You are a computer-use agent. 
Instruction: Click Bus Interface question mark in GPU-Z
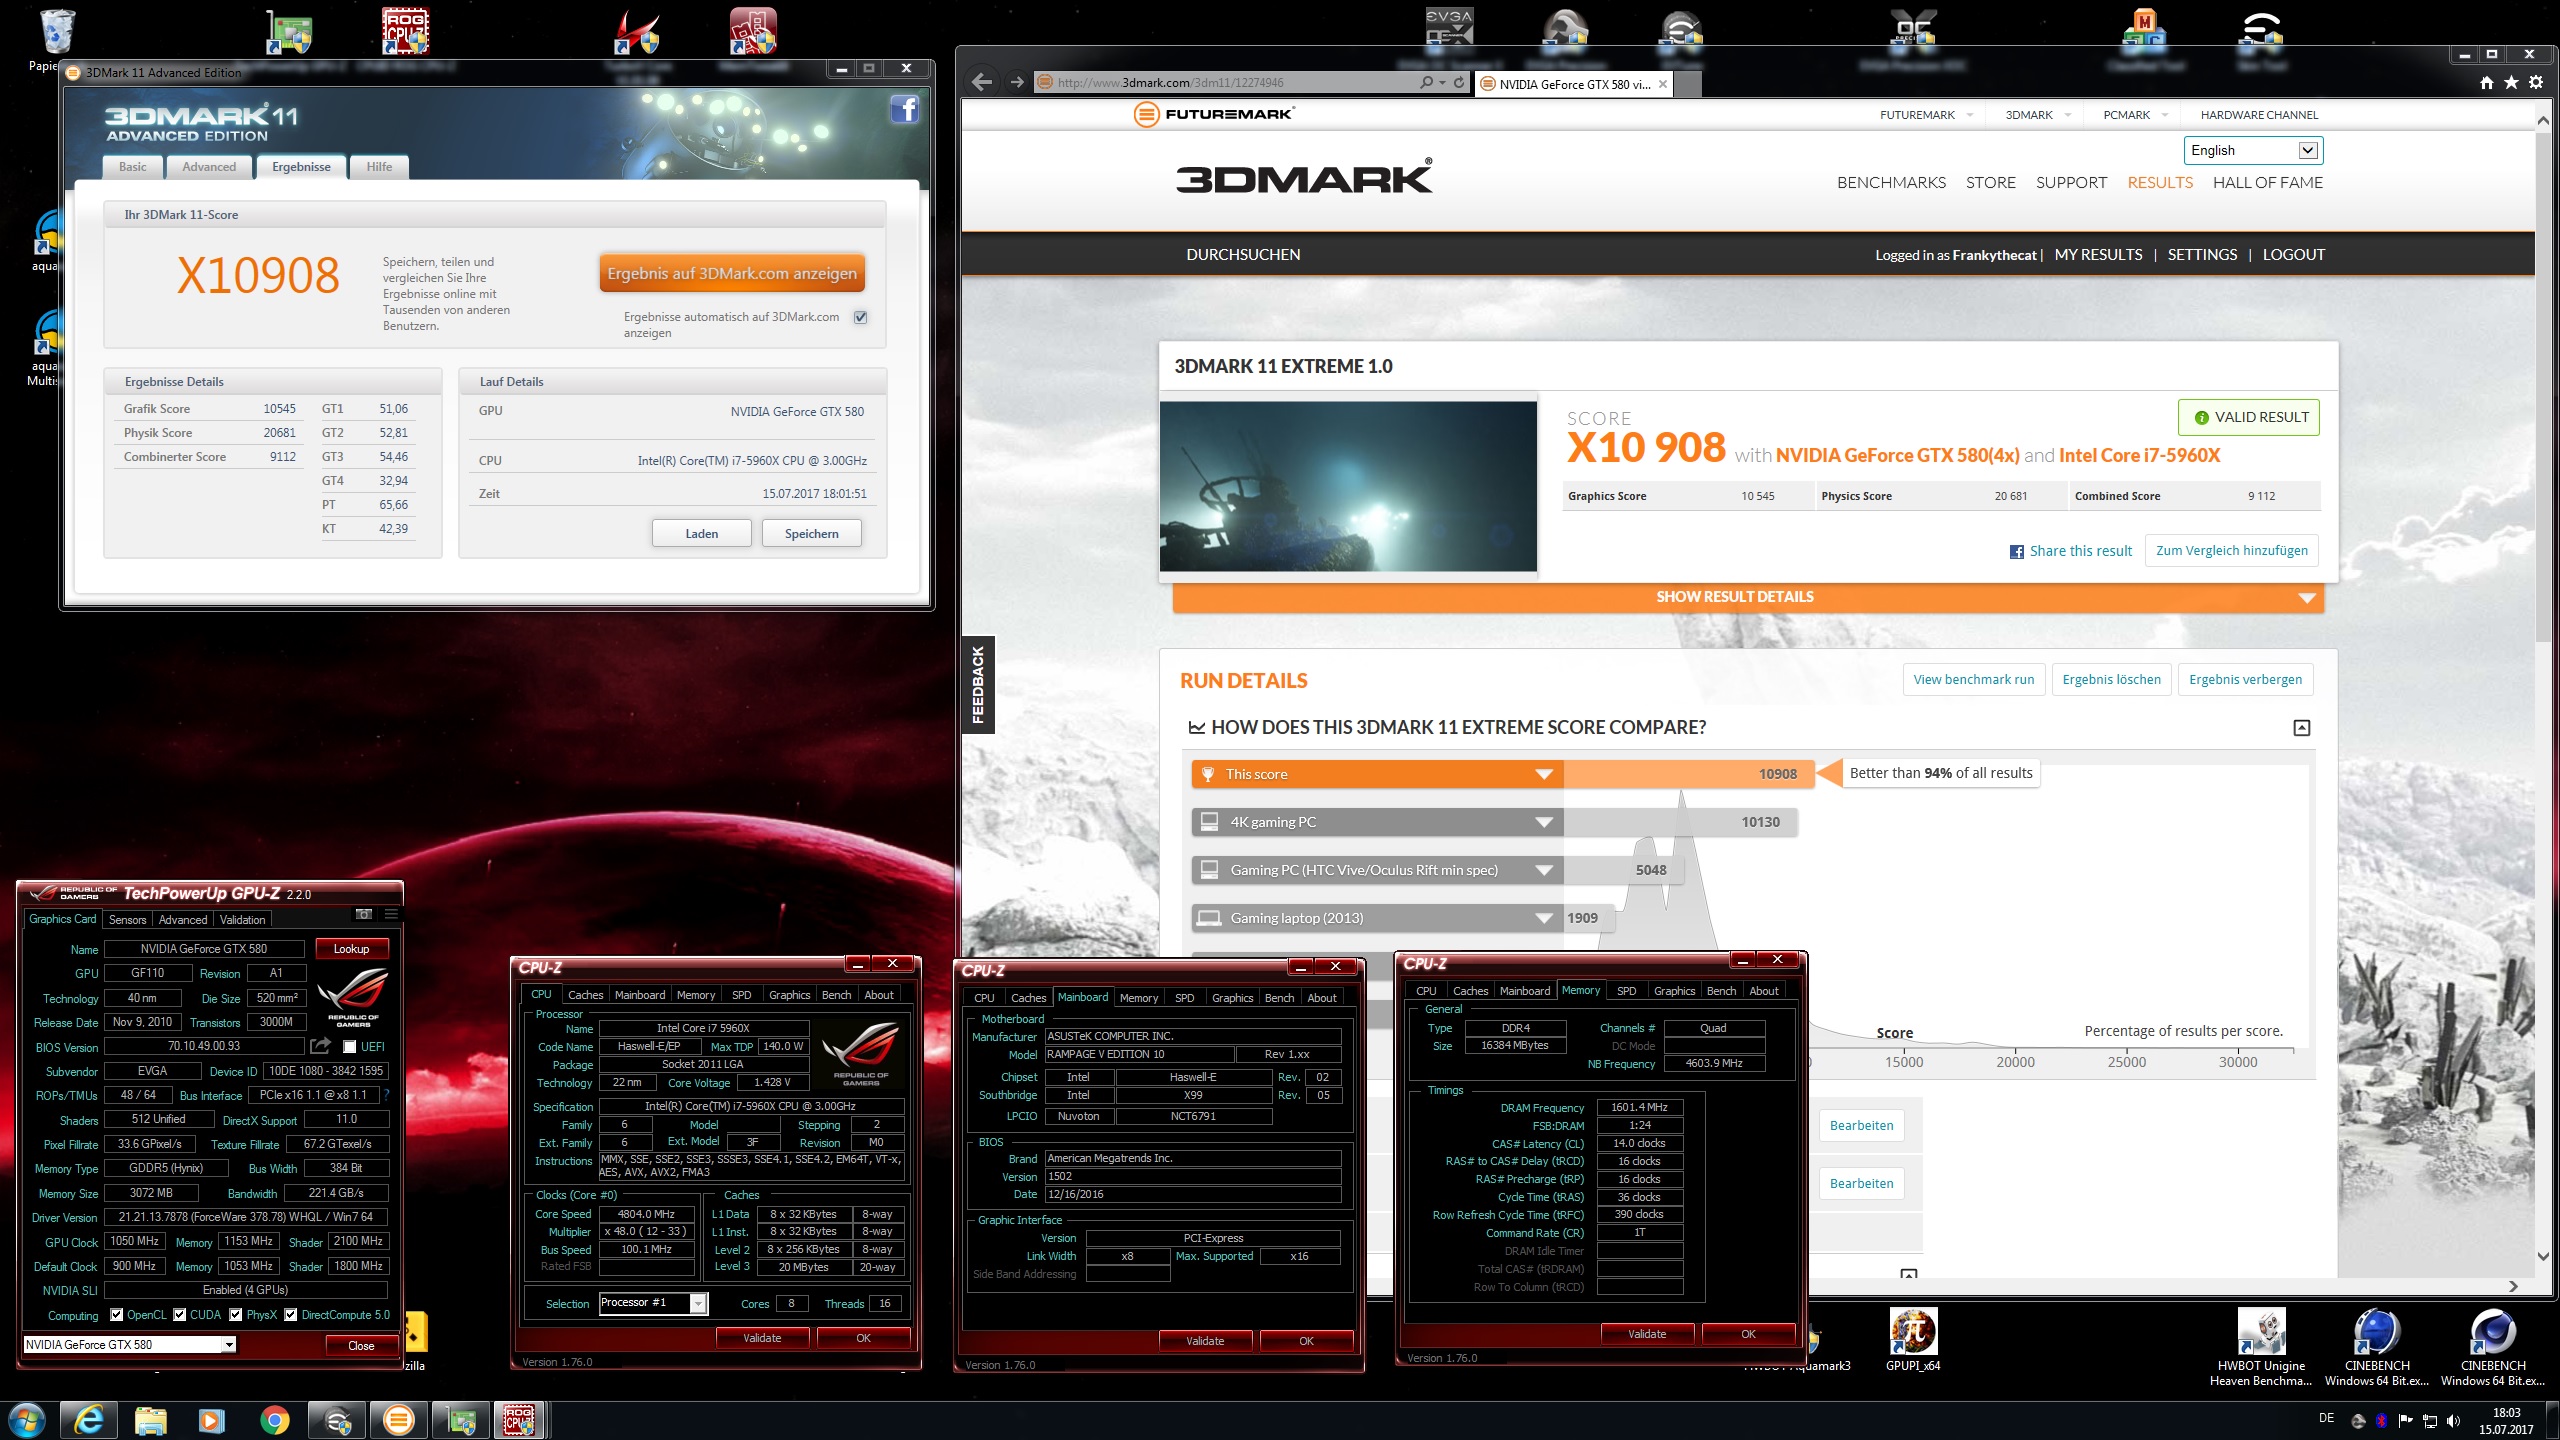point(387,1095)
